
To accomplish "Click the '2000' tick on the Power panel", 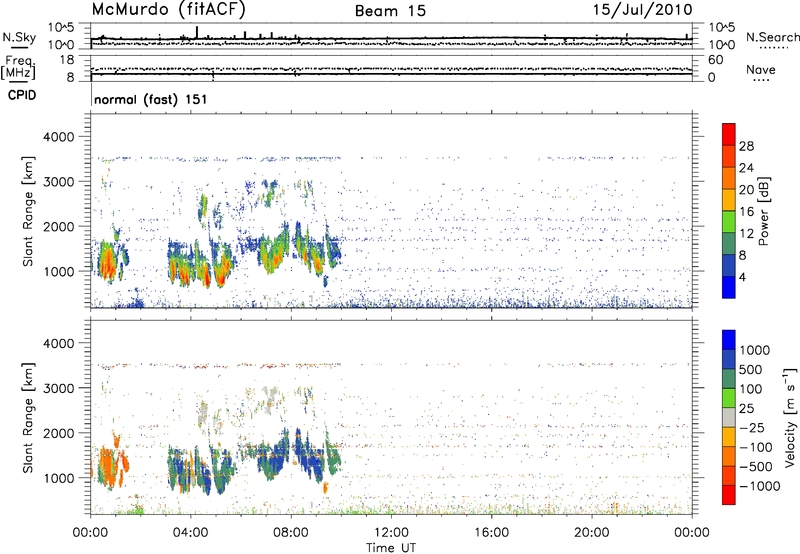I will tap(59, 226).
